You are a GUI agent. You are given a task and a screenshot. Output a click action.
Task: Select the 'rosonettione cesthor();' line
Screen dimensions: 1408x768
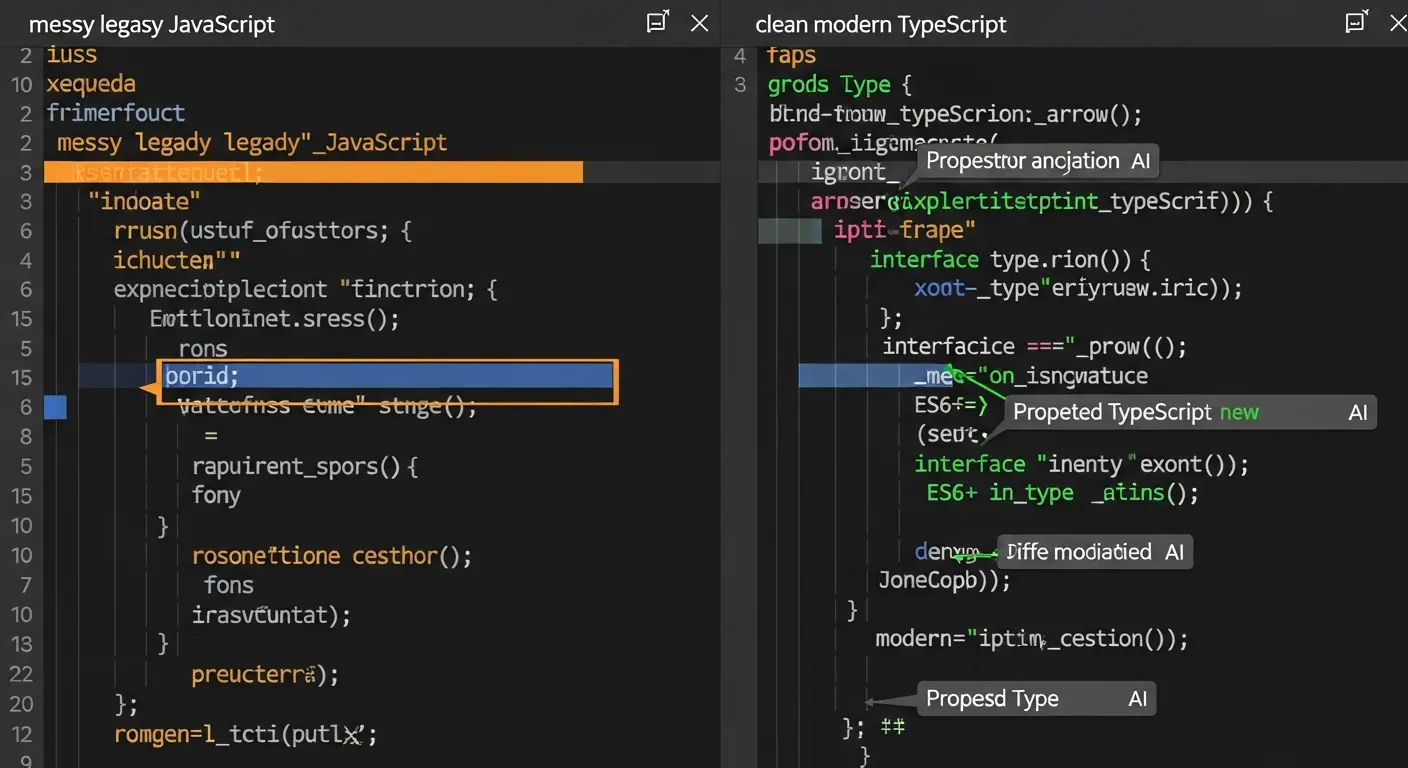tap(331, 555)
